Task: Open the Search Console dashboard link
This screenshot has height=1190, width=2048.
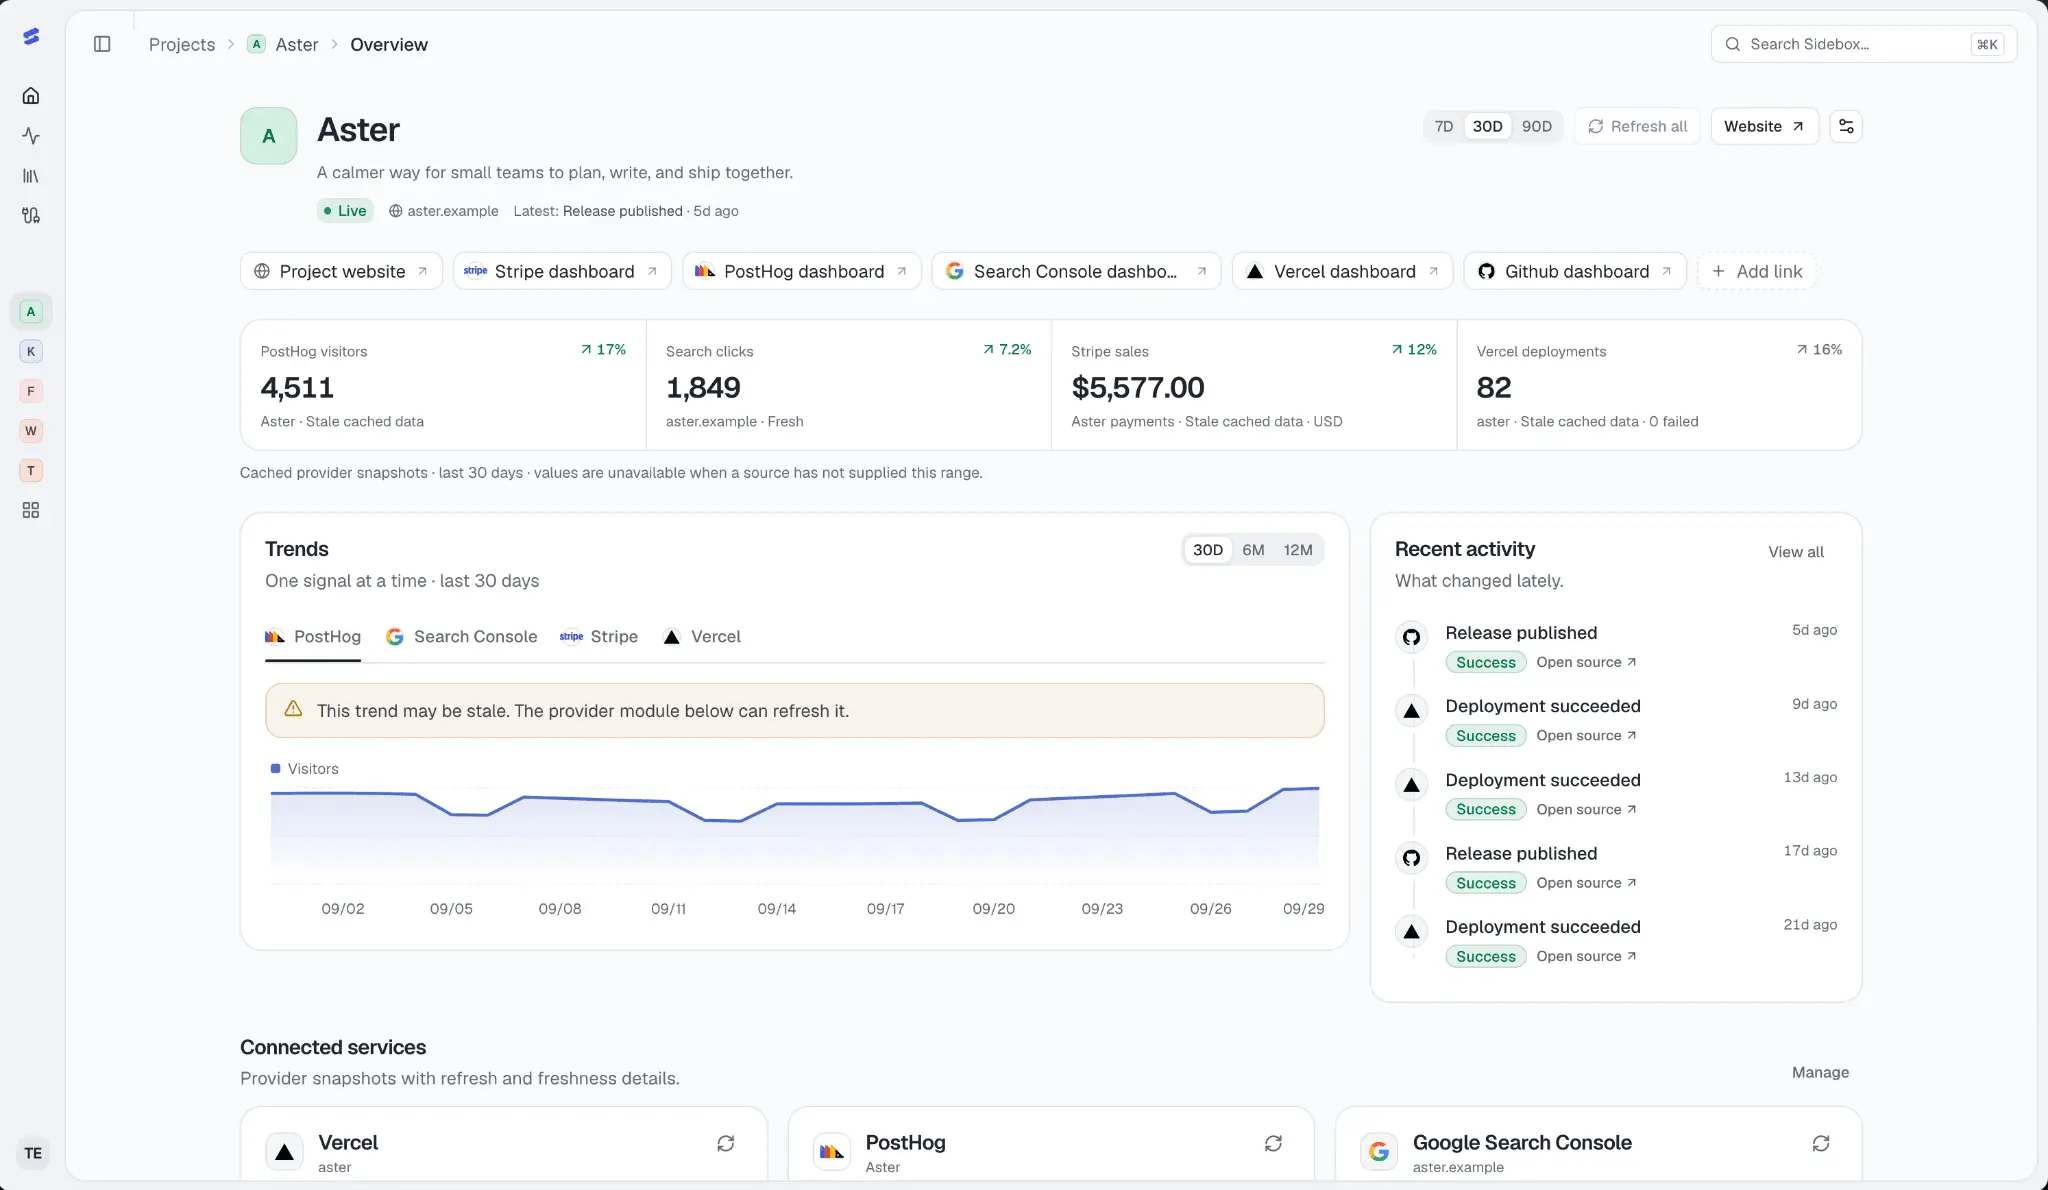Action: pyautogui.click(x=1076, y=272)
